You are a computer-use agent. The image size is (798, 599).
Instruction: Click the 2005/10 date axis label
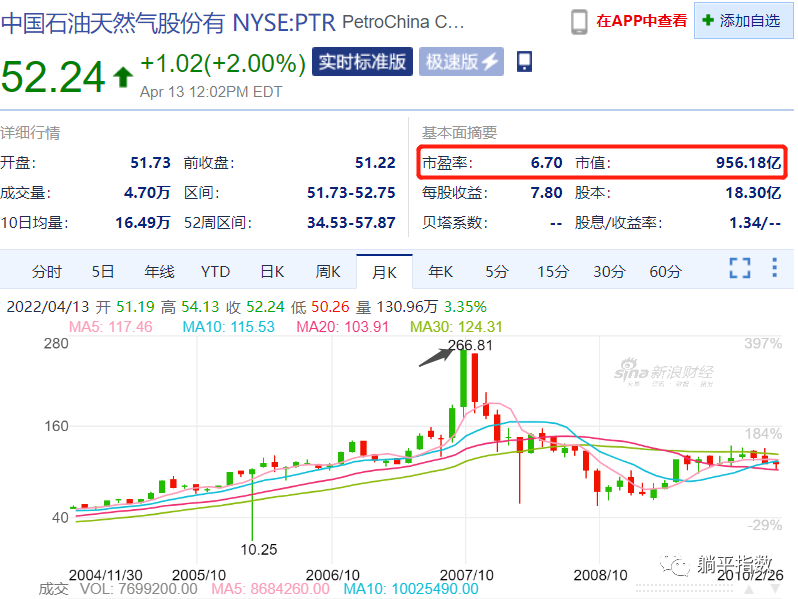(198, 575)
